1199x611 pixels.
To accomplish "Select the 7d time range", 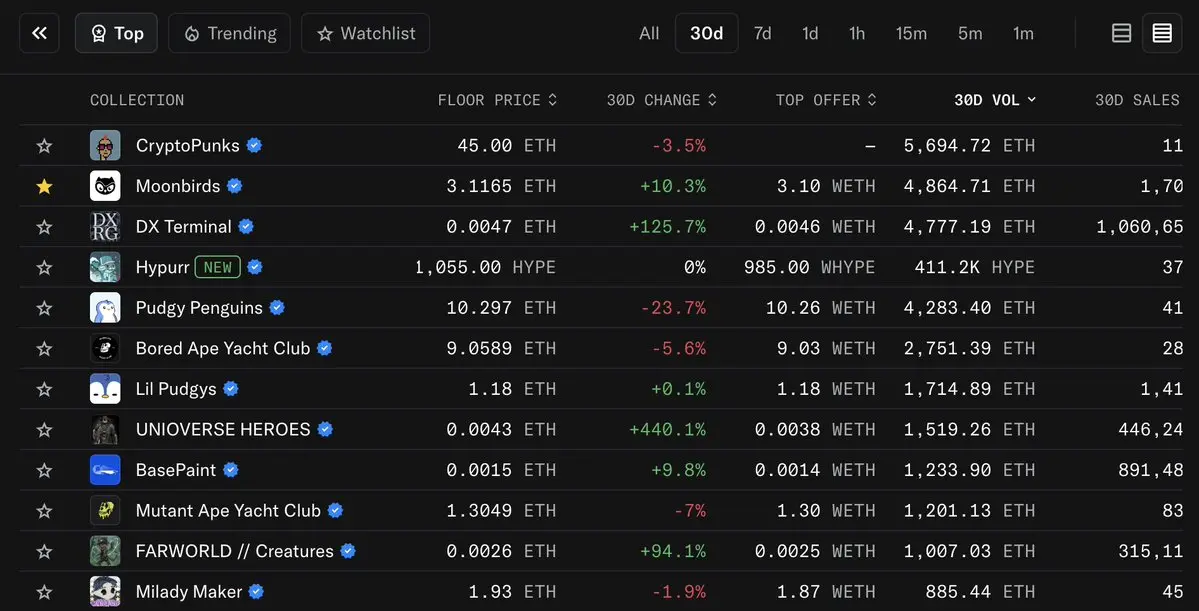I will pos(762,33).
